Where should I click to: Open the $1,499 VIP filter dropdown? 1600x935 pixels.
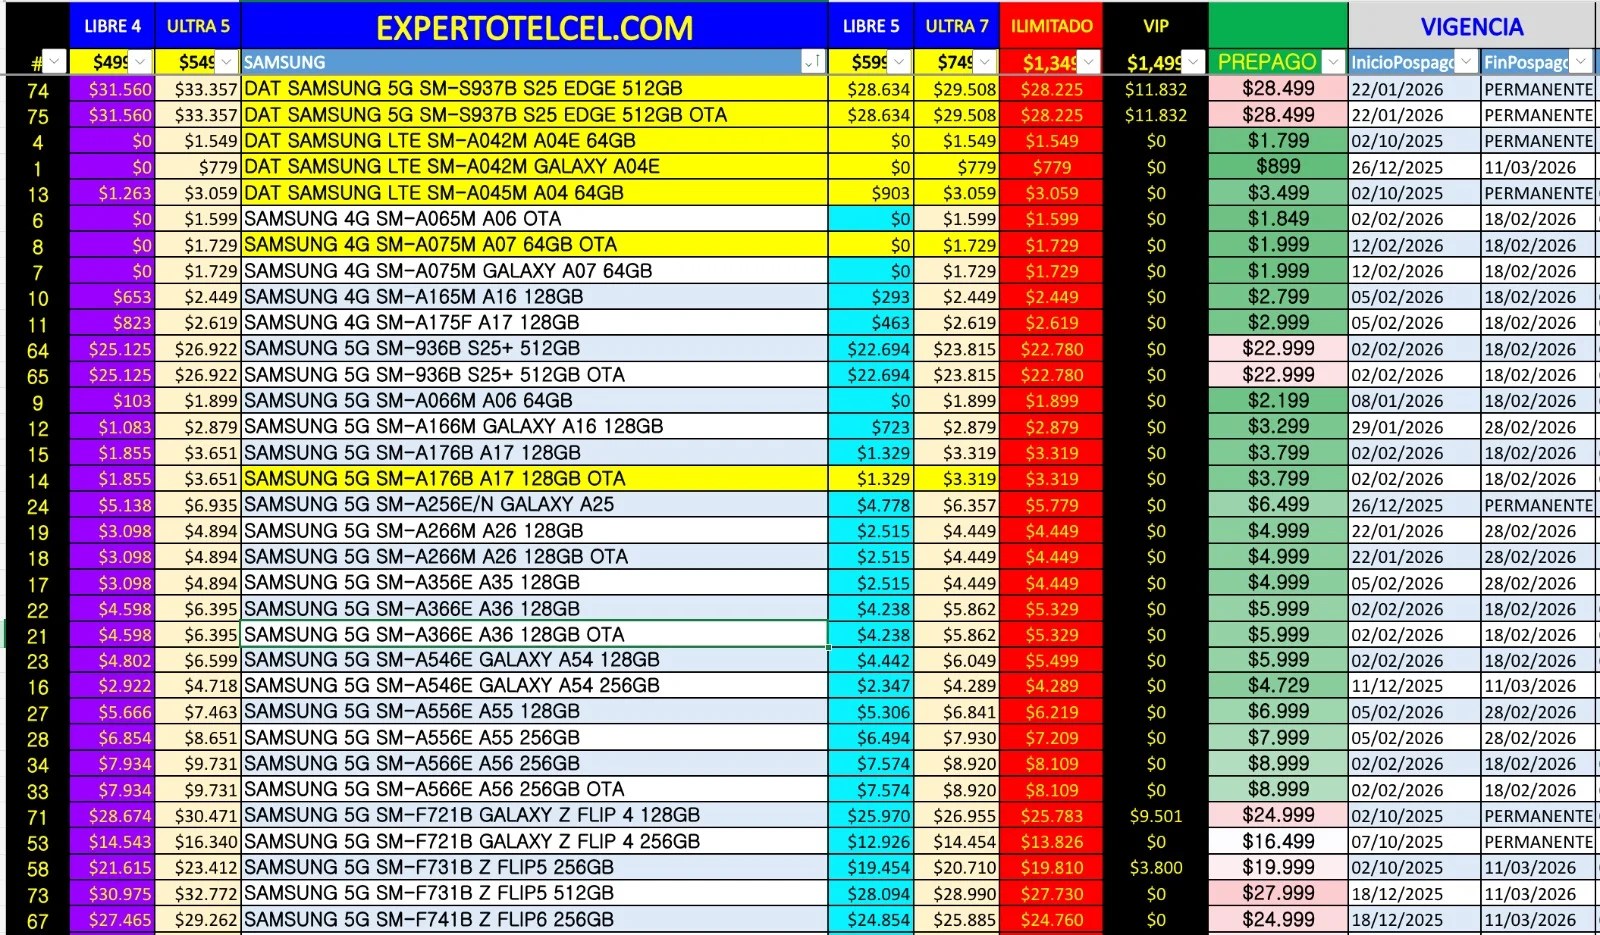[x=1193, y=62]
